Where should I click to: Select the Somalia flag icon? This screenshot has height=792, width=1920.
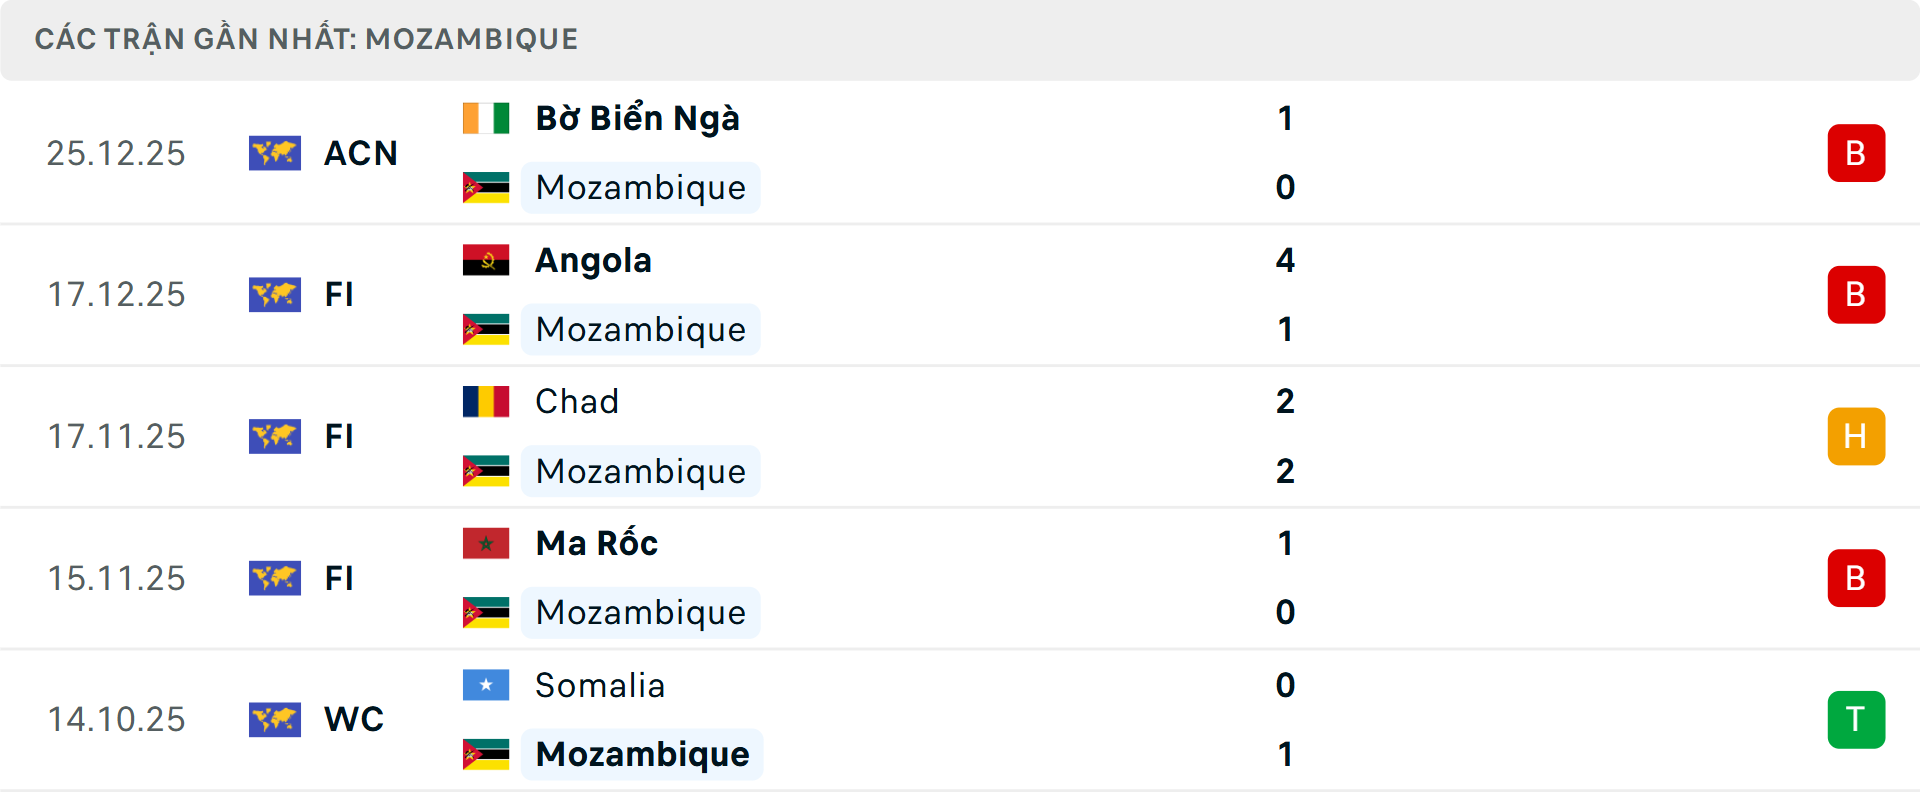point(486,686)
